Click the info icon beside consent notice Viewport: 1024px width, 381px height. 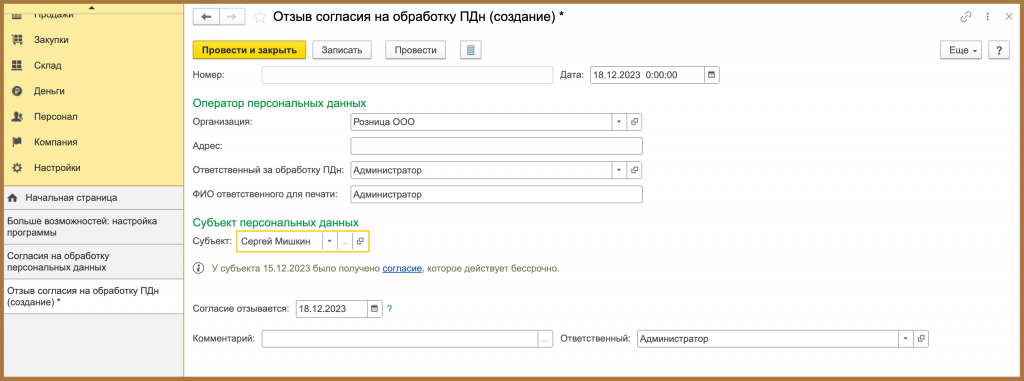click(199, 268)
